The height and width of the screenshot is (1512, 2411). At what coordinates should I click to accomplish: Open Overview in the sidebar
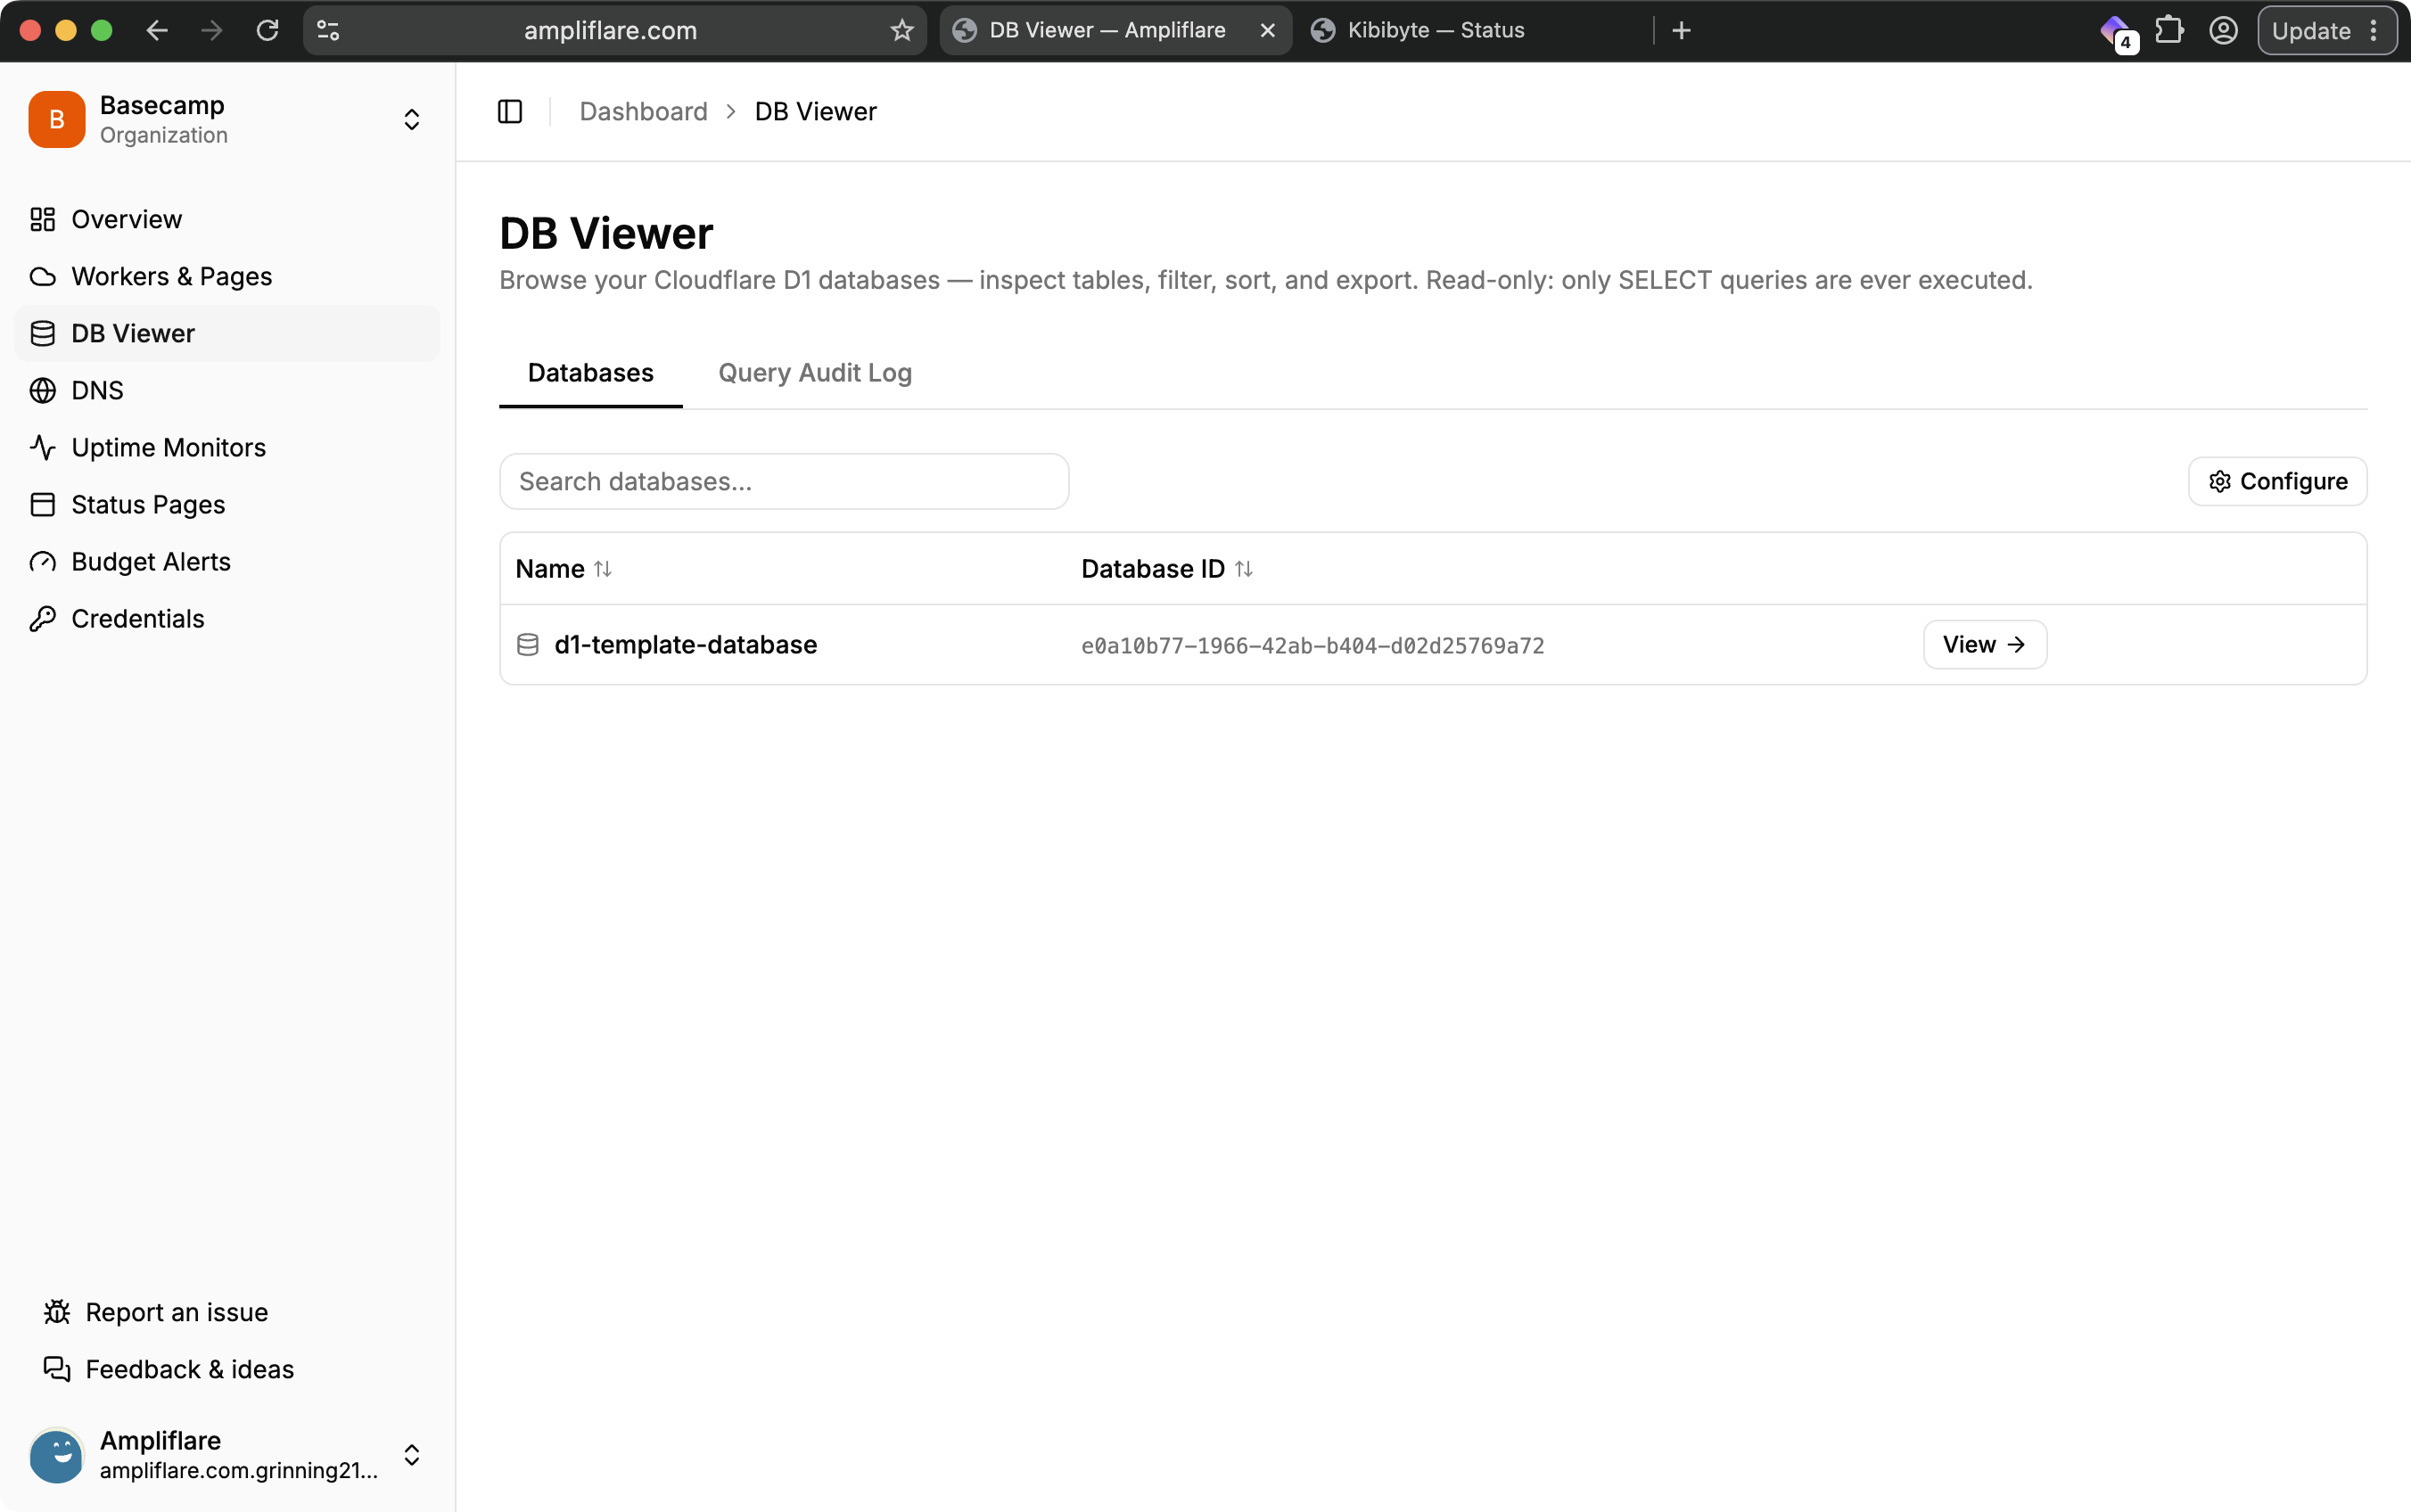[227, 219]
